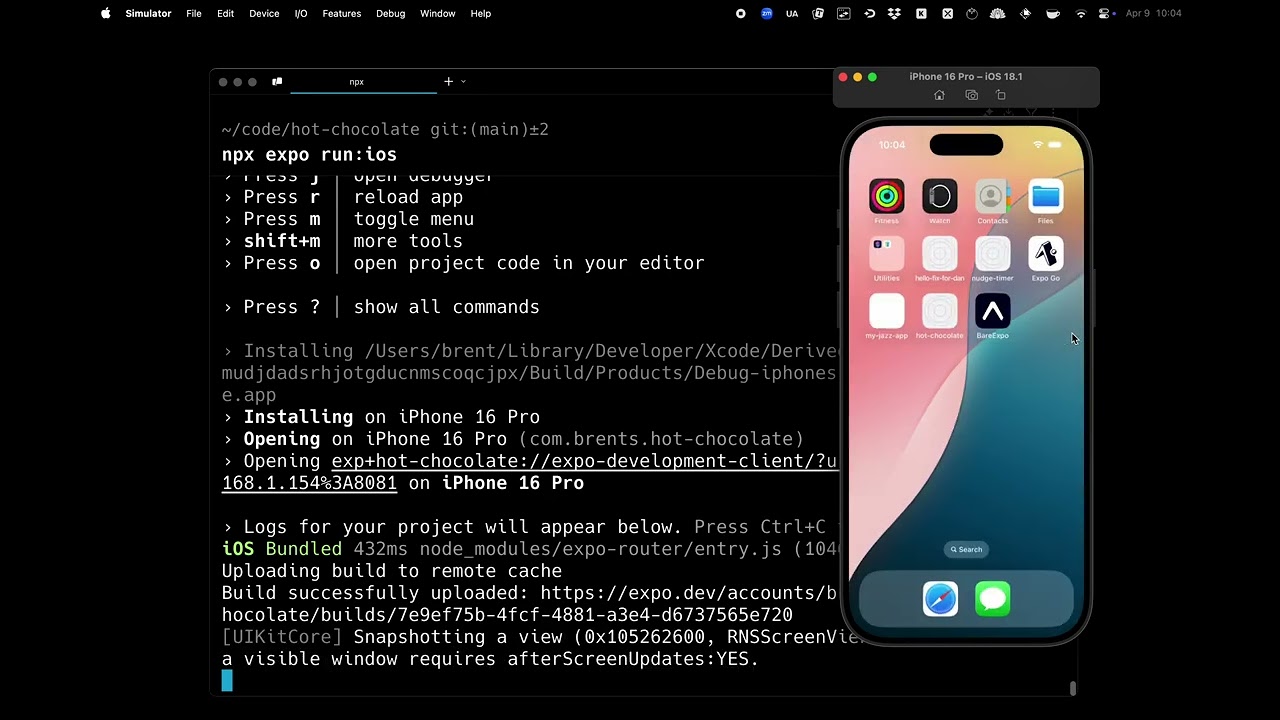Click the terminal cursor block at prompt
1280x720 pixels.
[227, 681]
